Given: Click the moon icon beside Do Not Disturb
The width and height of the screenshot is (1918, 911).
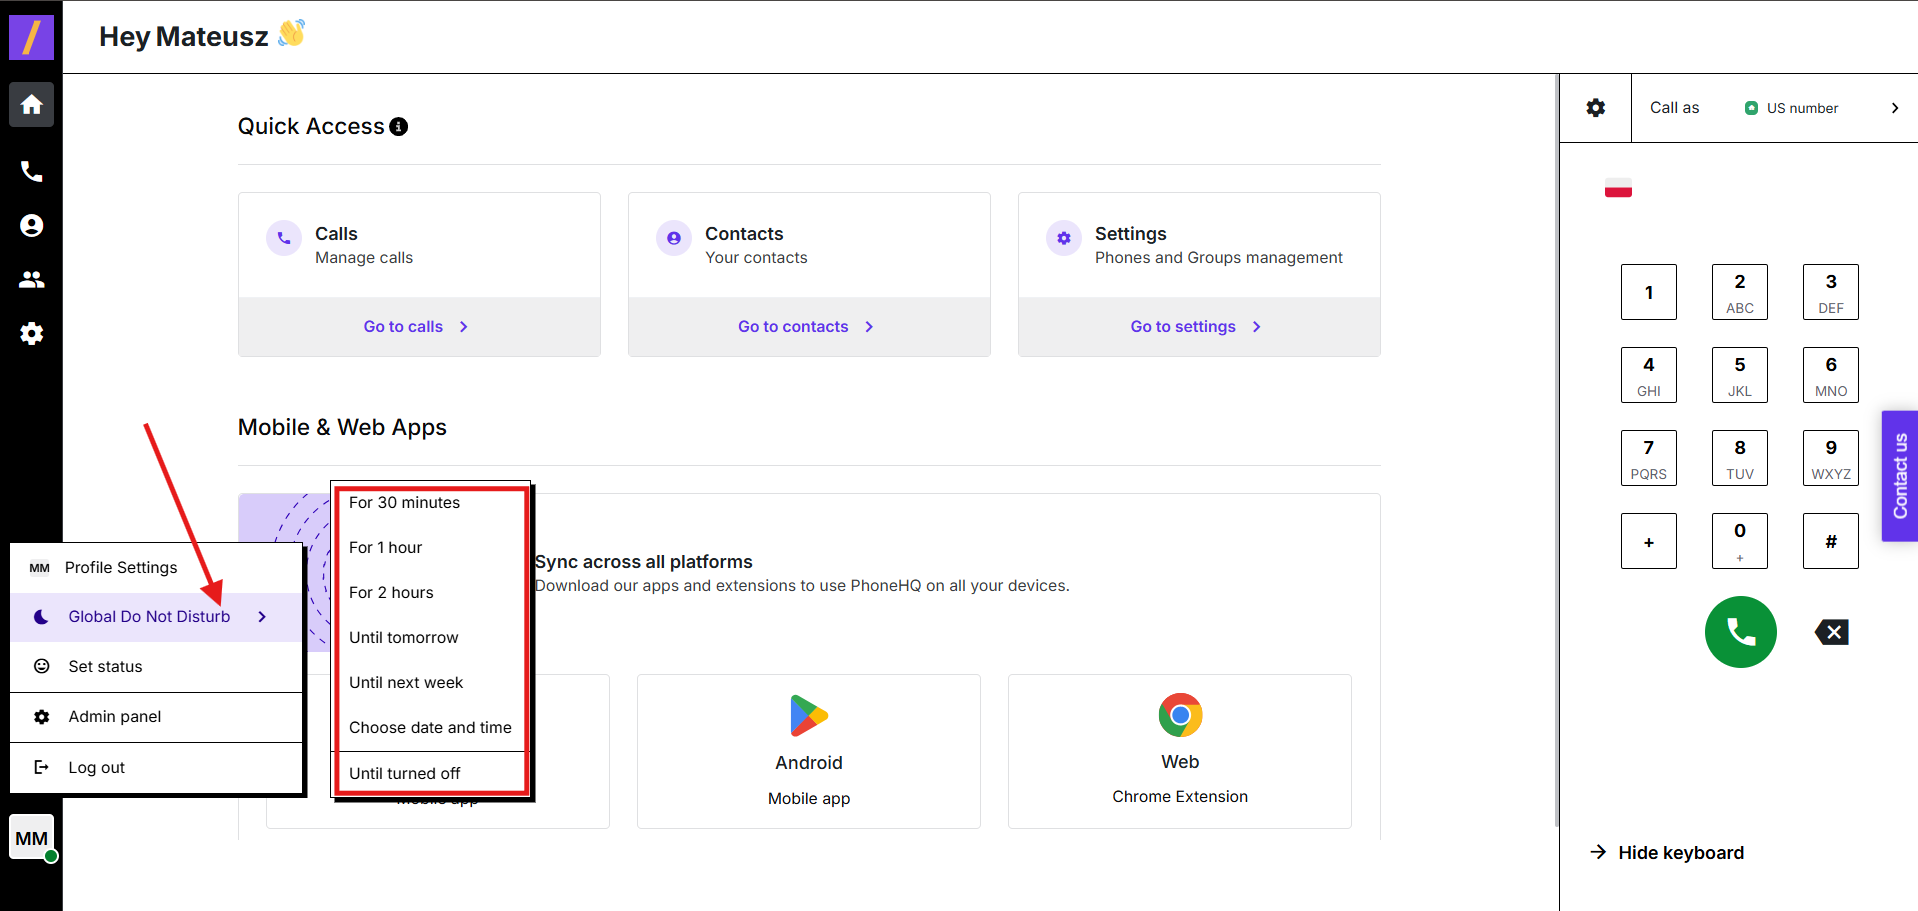Looking at the screenshot, I should click(x=41, y=617).
